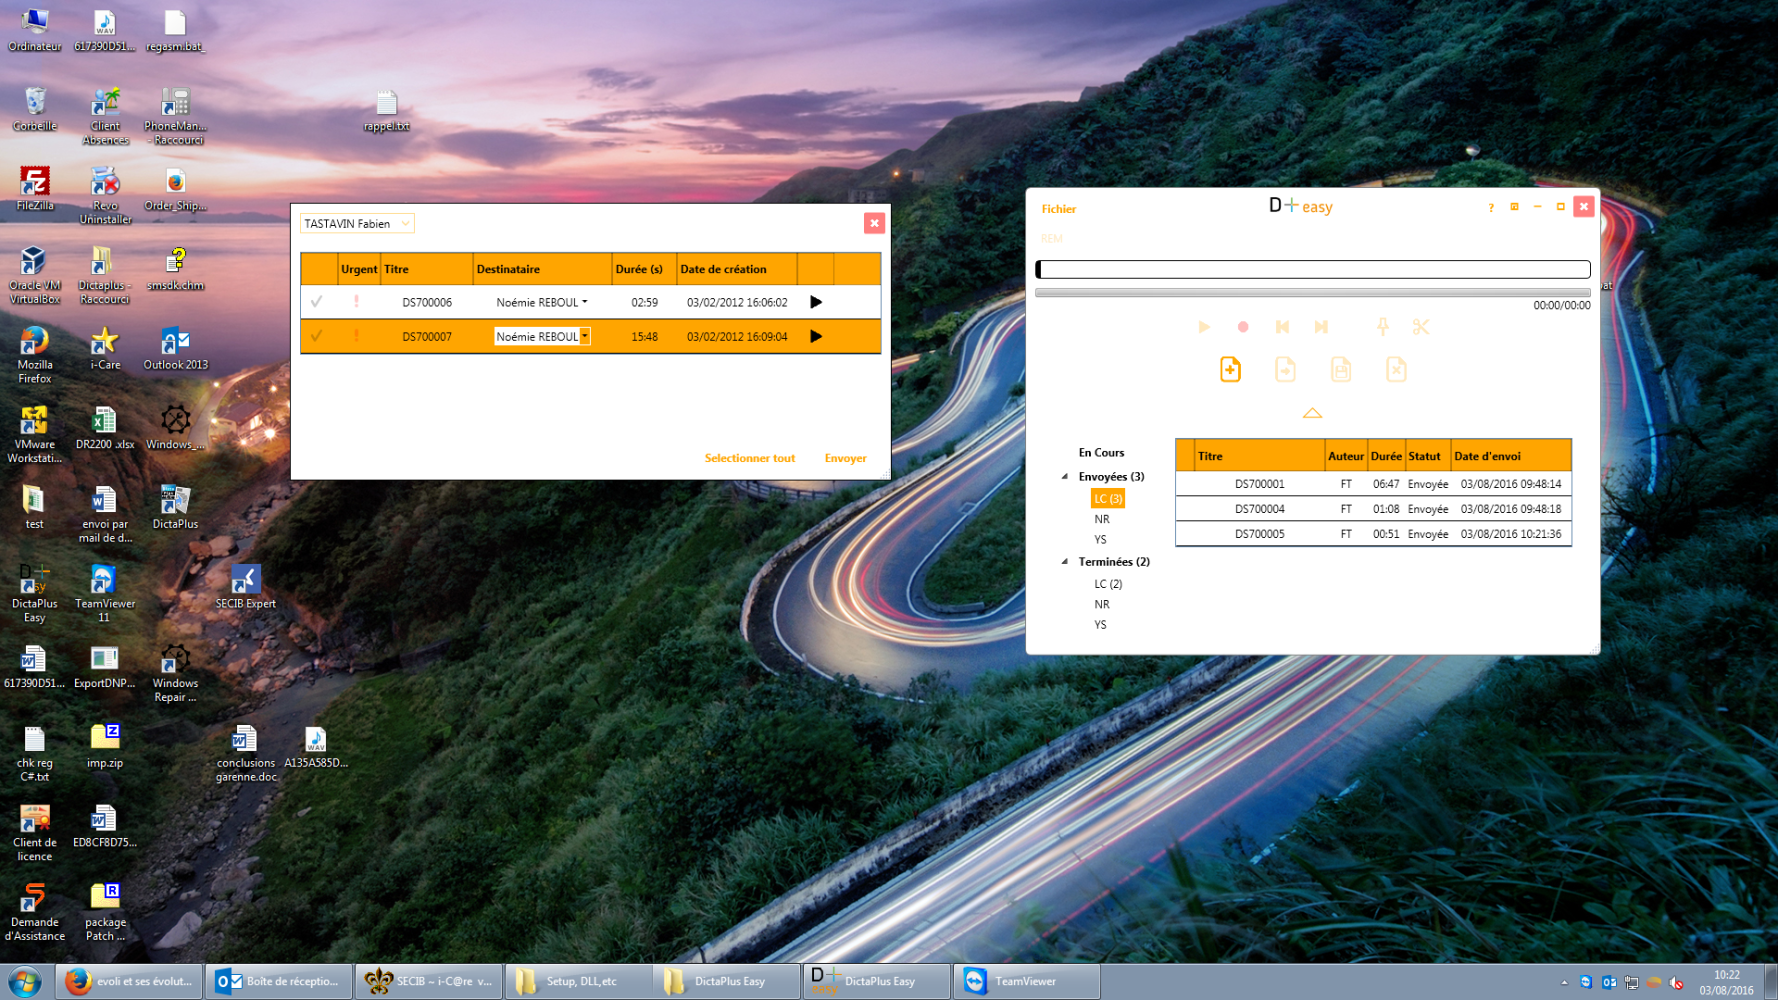The width and height of the screenshot is (1778, 1000).
Task: Open TeamViewer from the taskbar
Action: click(x=1026, y=981)
